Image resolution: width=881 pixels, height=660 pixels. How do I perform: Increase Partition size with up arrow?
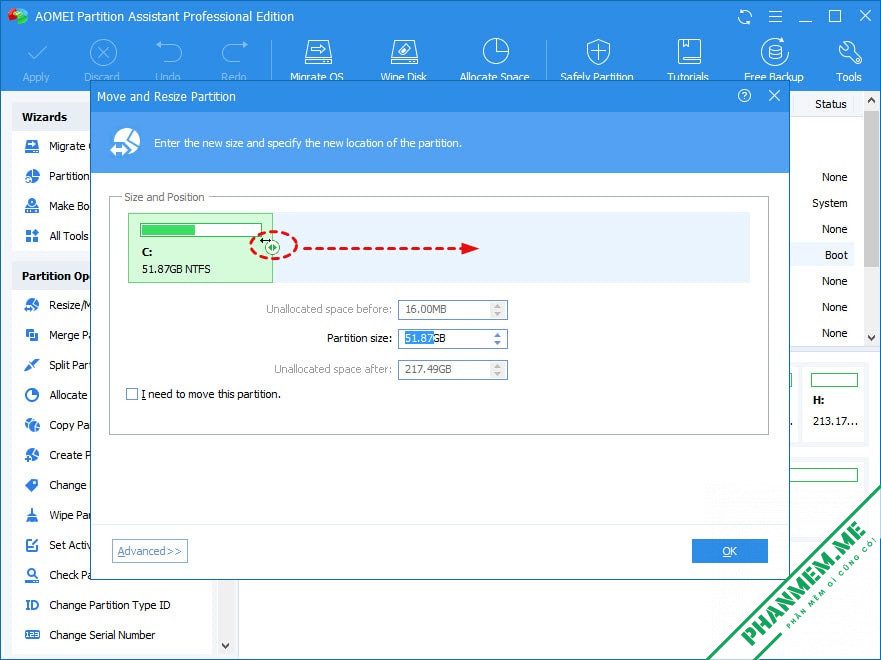497,335
